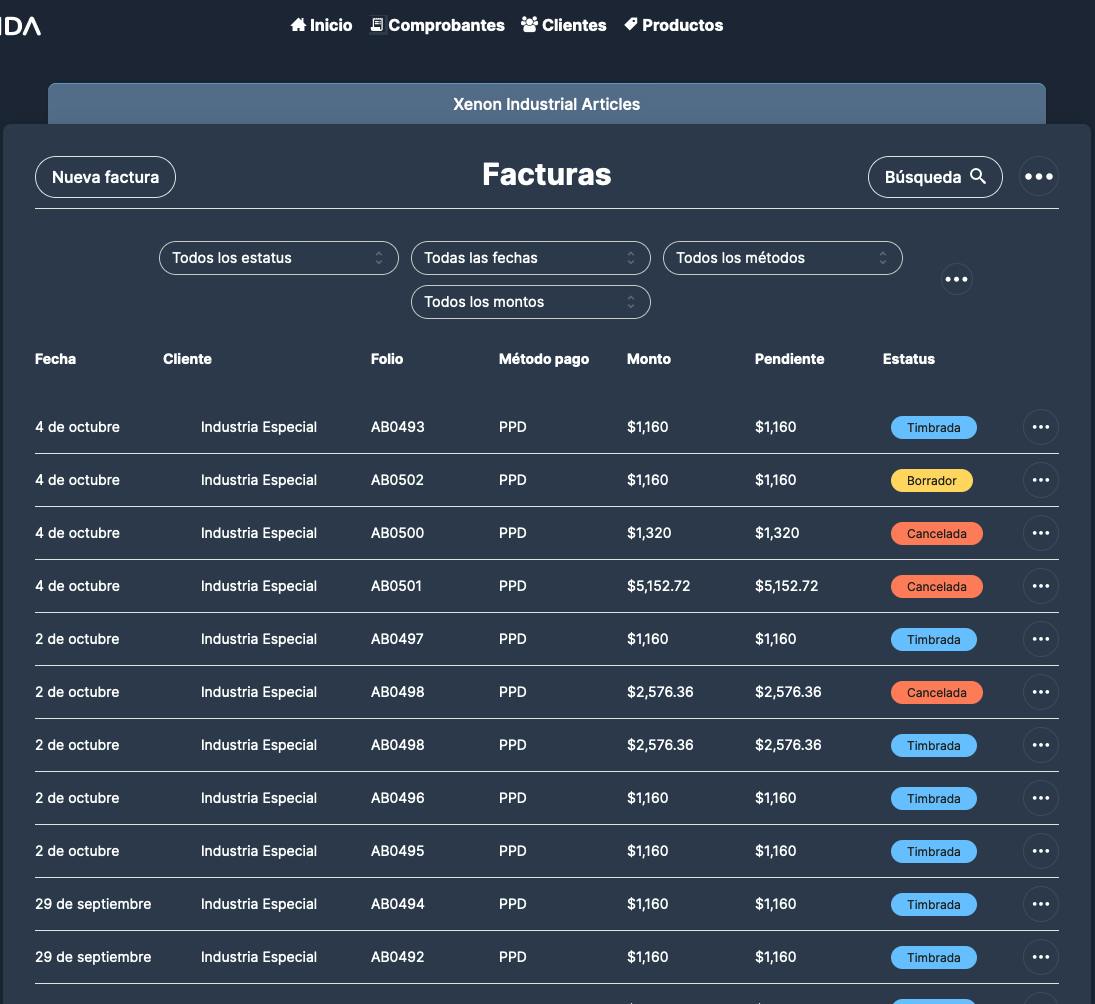Open more filters ellipsis beside the filter dropdowns
Viewport: 1095px width, 1004px height.
coord(956,279)
